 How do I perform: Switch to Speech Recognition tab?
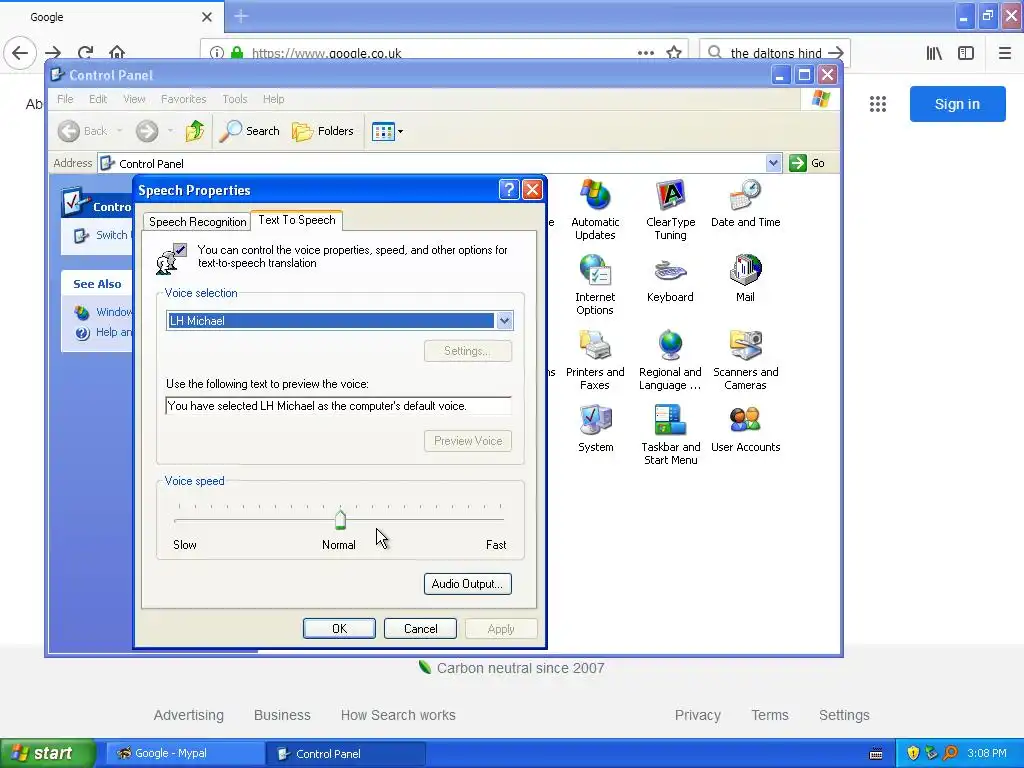coord(197,222)
